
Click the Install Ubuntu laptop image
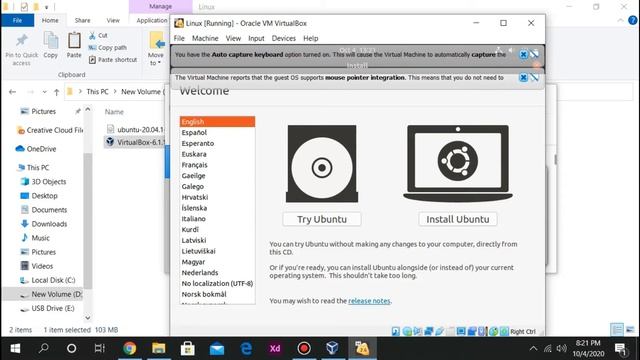[x=458, y=164]
